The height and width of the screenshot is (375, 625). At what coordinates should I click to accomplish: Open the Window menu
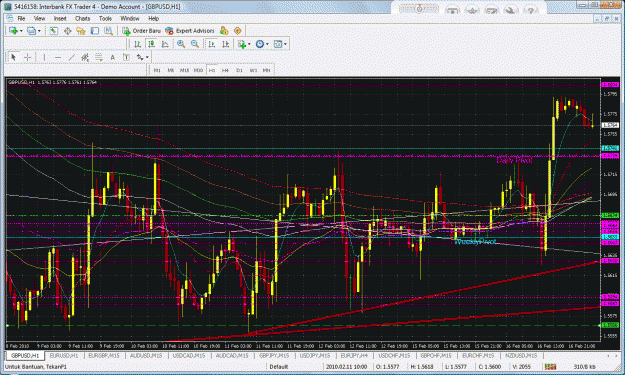coord(130,18)
